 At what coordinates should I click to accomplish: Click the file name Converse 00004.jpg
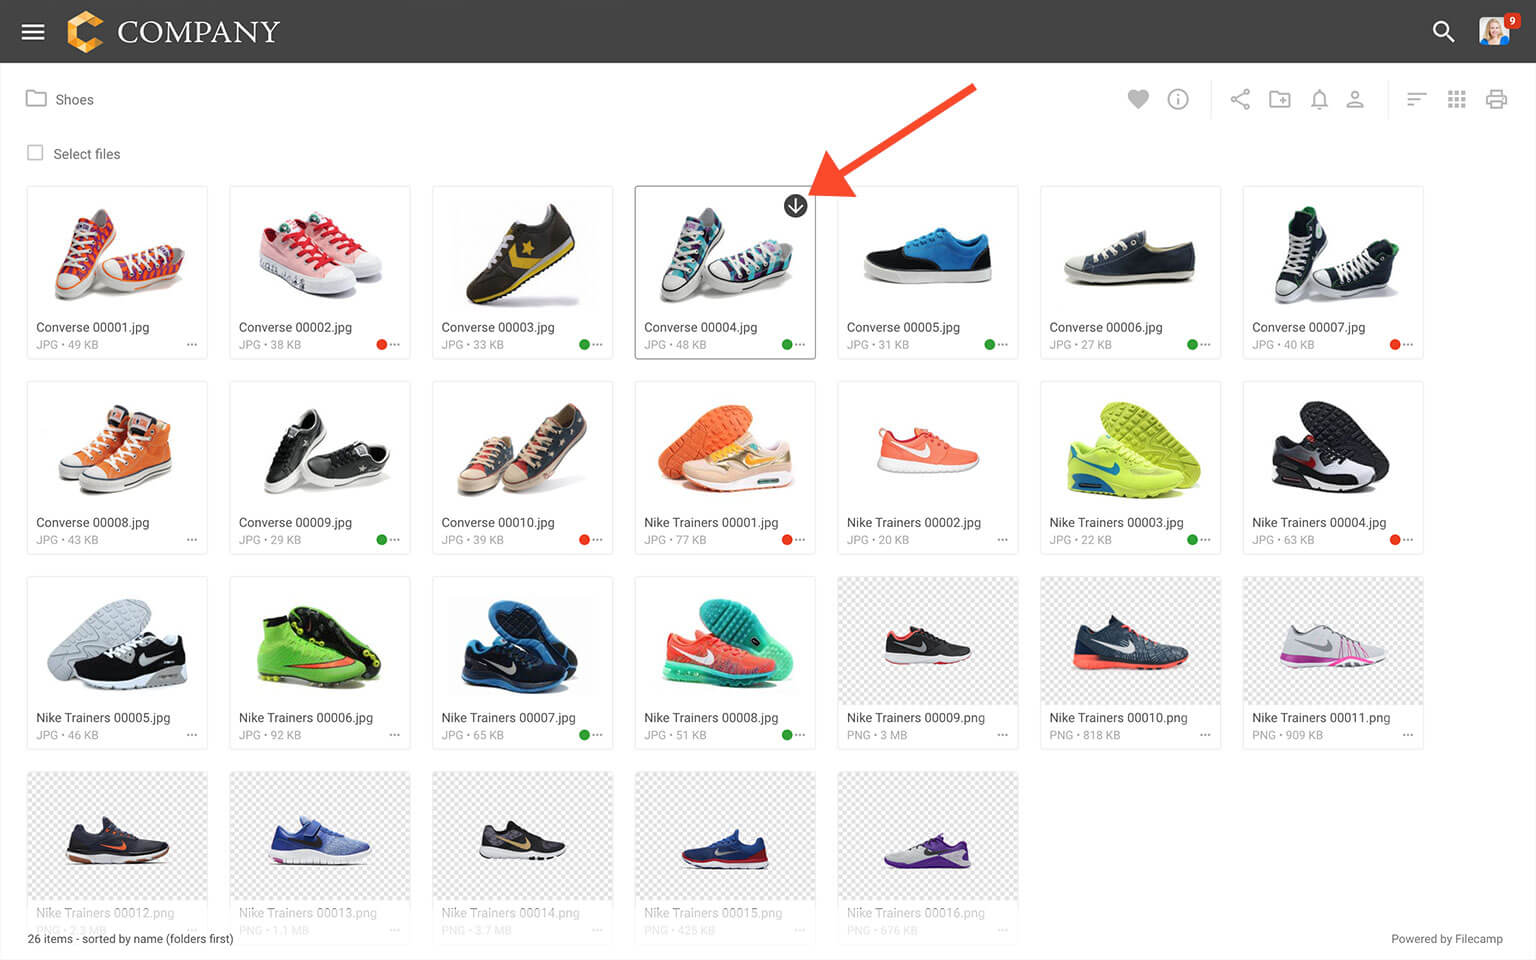pos(701,328)
